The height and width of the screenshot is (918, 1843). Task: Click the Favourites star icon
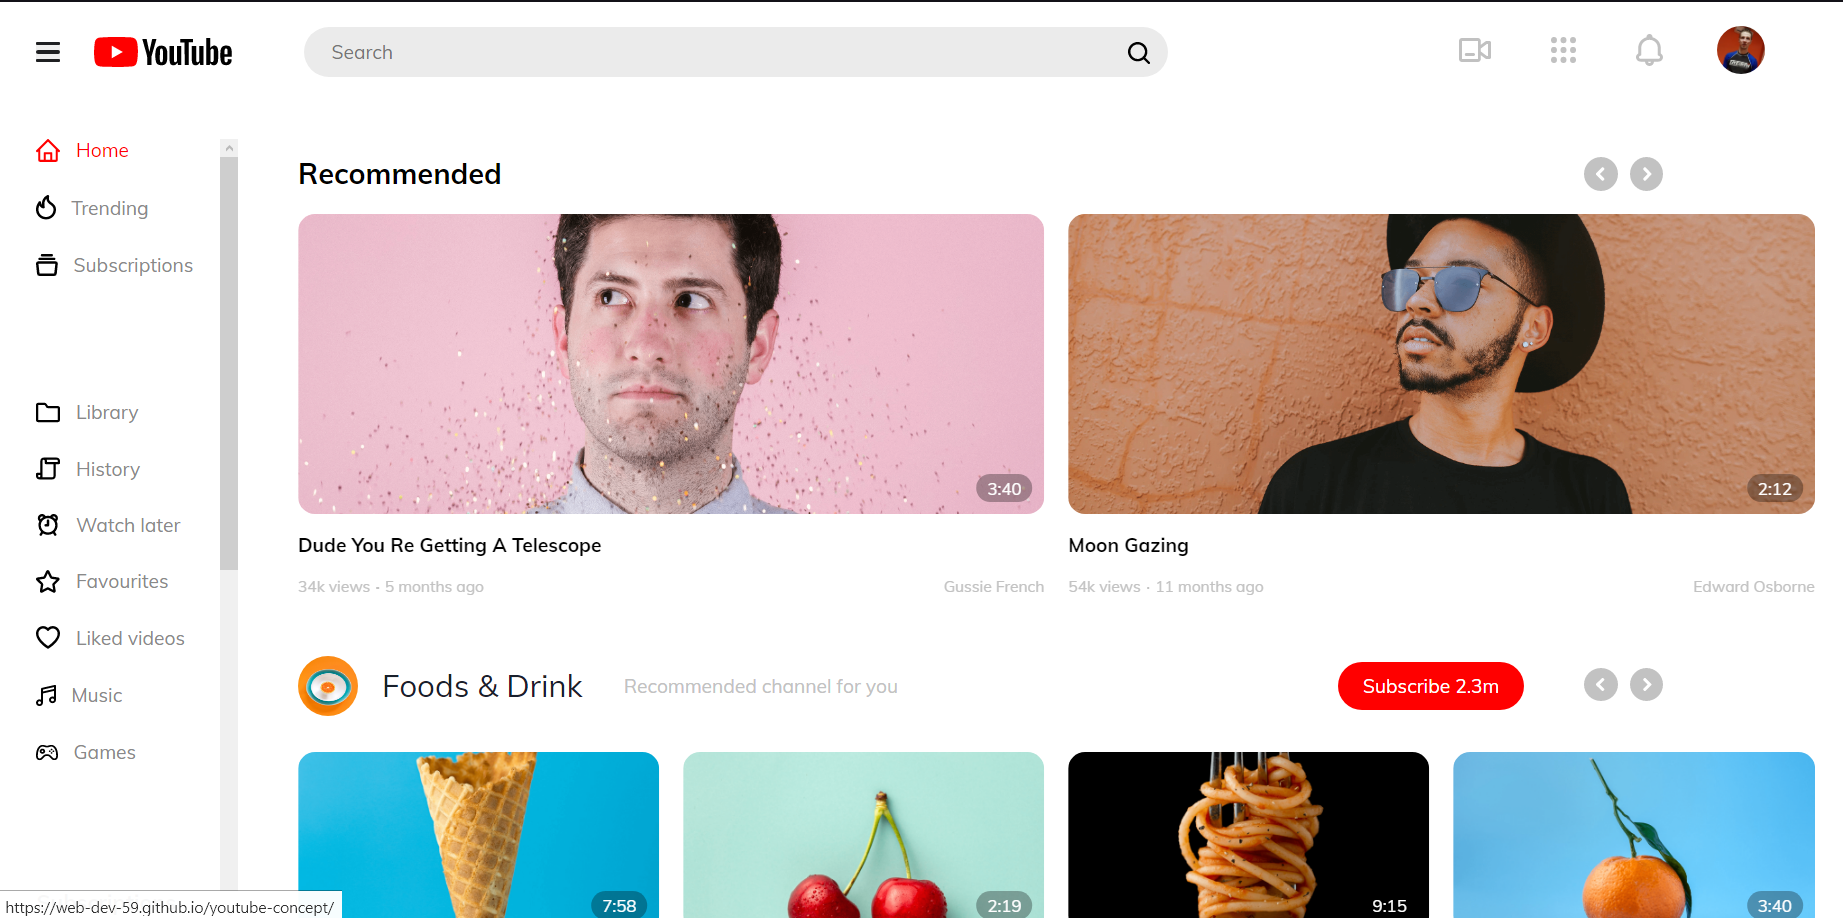48,581
